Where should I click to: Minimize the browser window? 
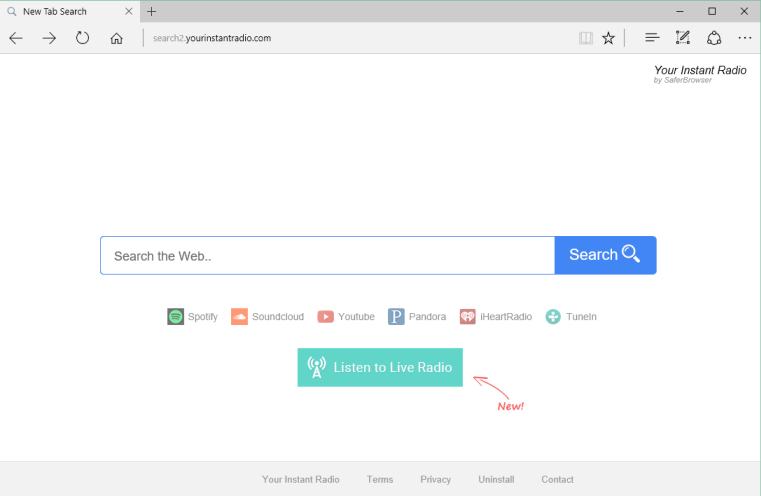coord(680,11)
